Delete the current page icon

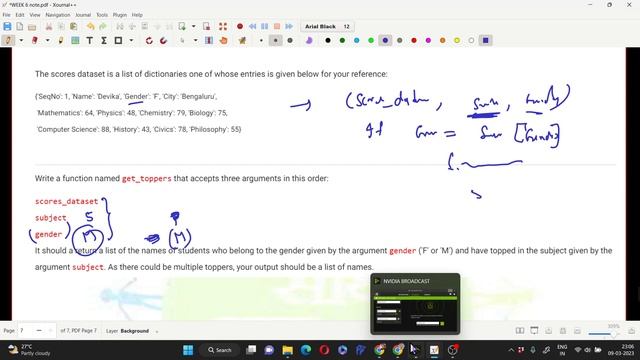[x=207, y=27]
